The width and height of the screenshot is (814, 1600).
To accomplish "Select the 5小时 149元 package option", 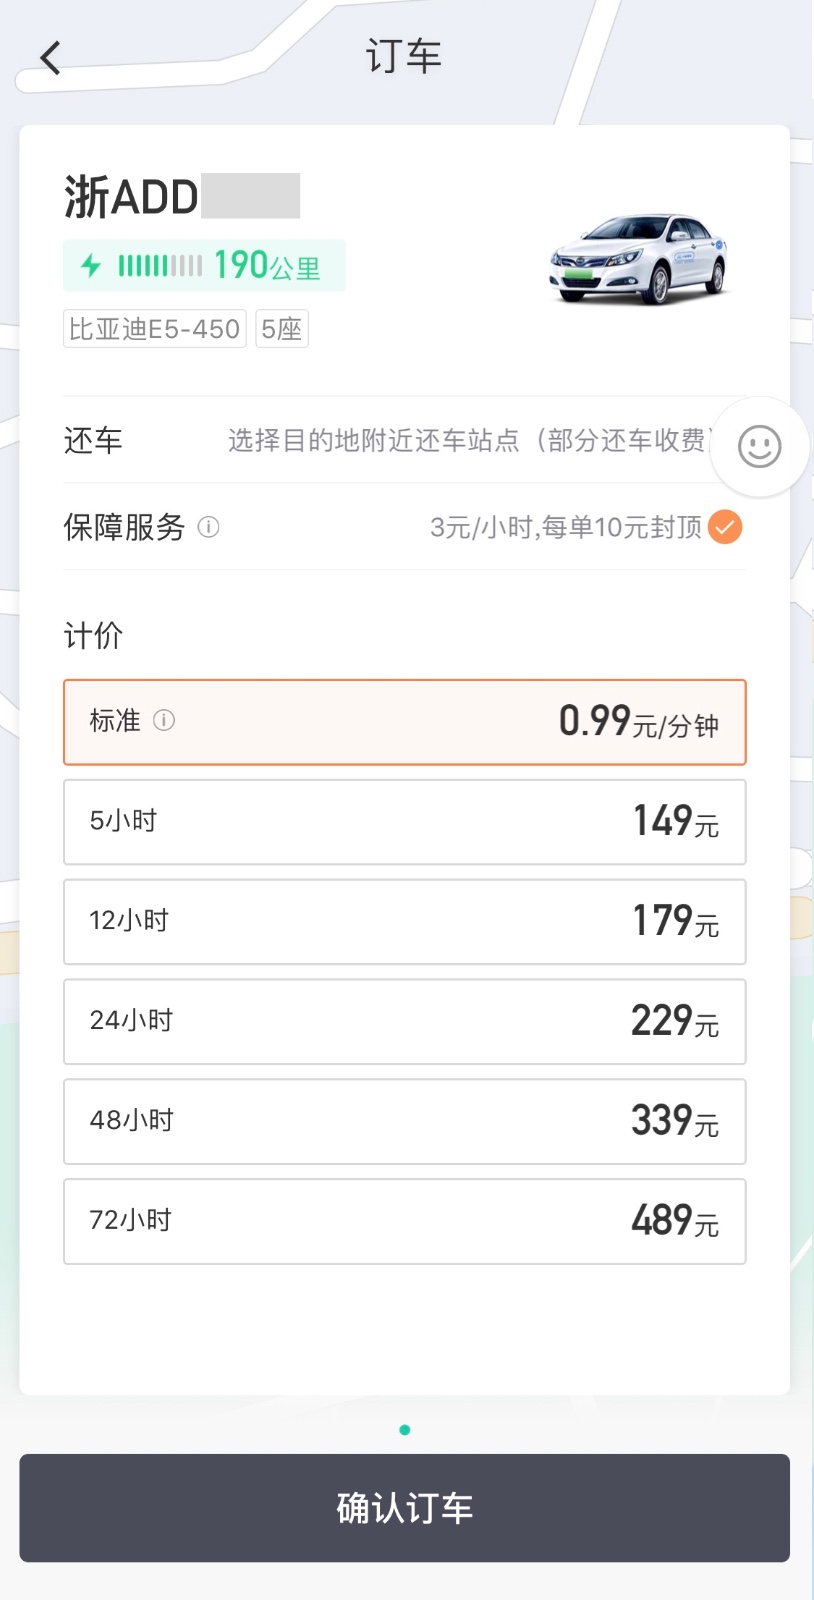I will tap(405, 822).
